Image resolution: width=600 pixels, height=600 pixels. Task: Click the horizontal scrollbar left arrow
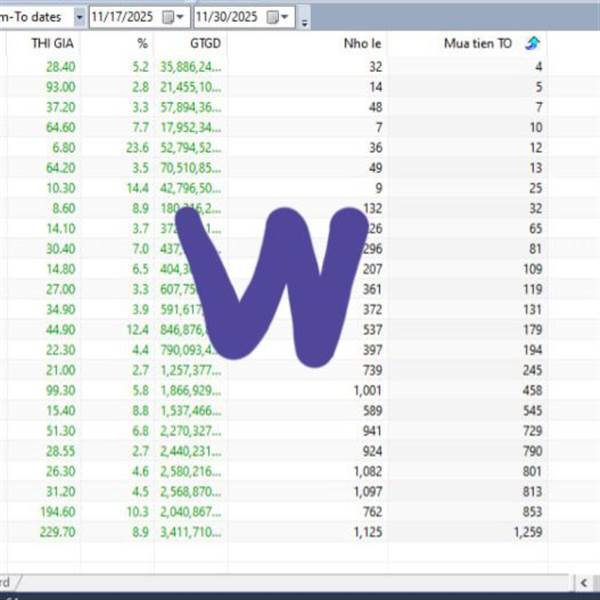584,582
